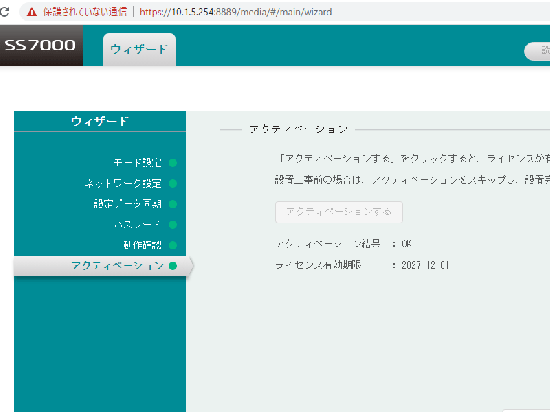Click the green dot beside 動作確認
Viewport: 550px width, 412px height.
(x=173, y=245)
